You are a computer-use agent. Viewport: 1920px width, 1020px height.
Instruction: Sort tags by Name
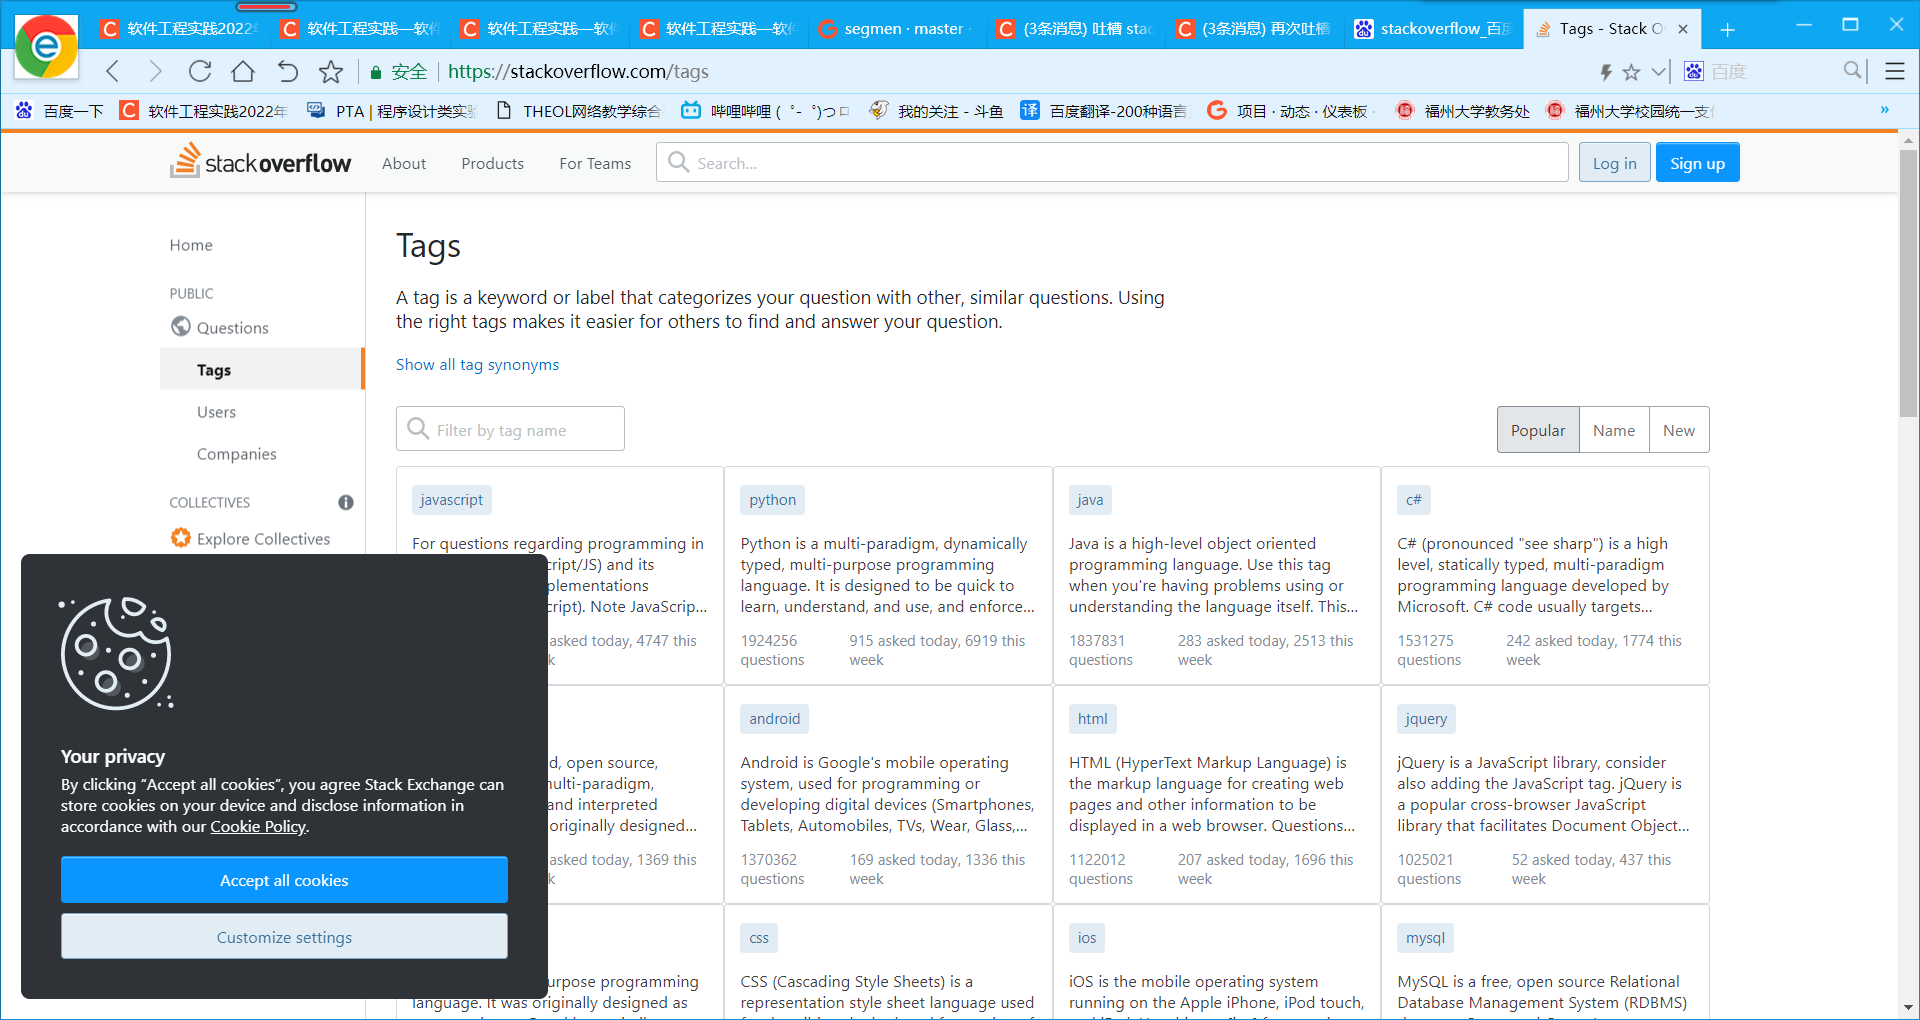tap(1614, 430)
